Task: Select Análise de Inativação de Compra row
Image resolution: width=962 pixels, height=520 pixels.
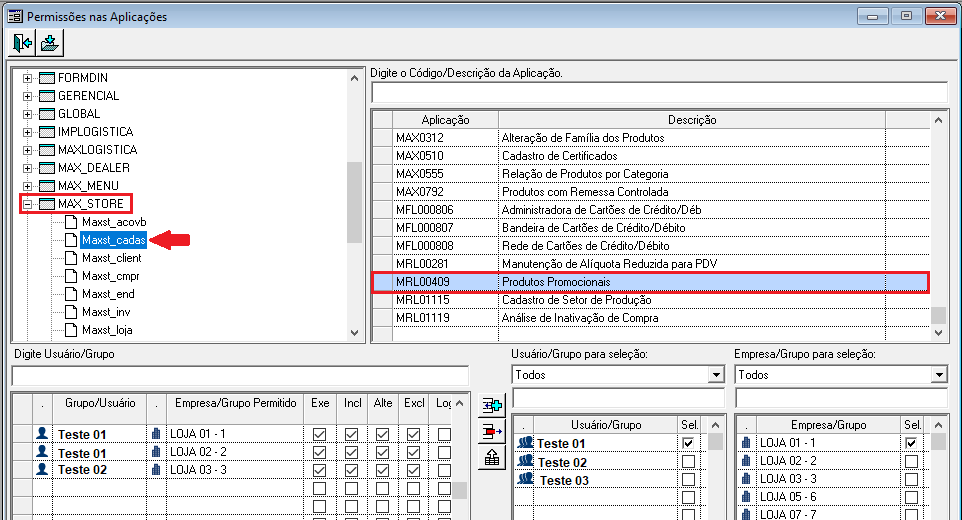Action: coord(650,318)
